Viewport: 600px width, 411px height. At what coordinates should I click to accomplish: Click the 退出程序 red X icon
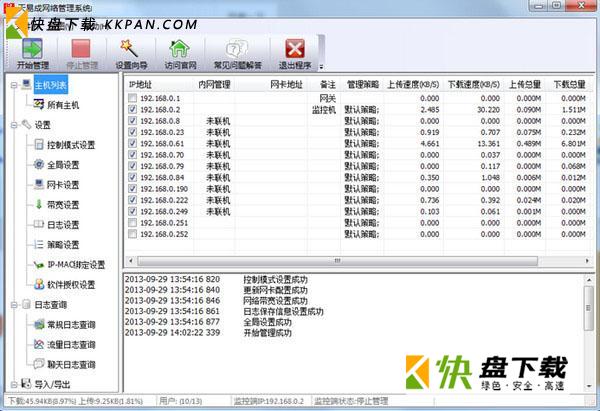(295, 49)
